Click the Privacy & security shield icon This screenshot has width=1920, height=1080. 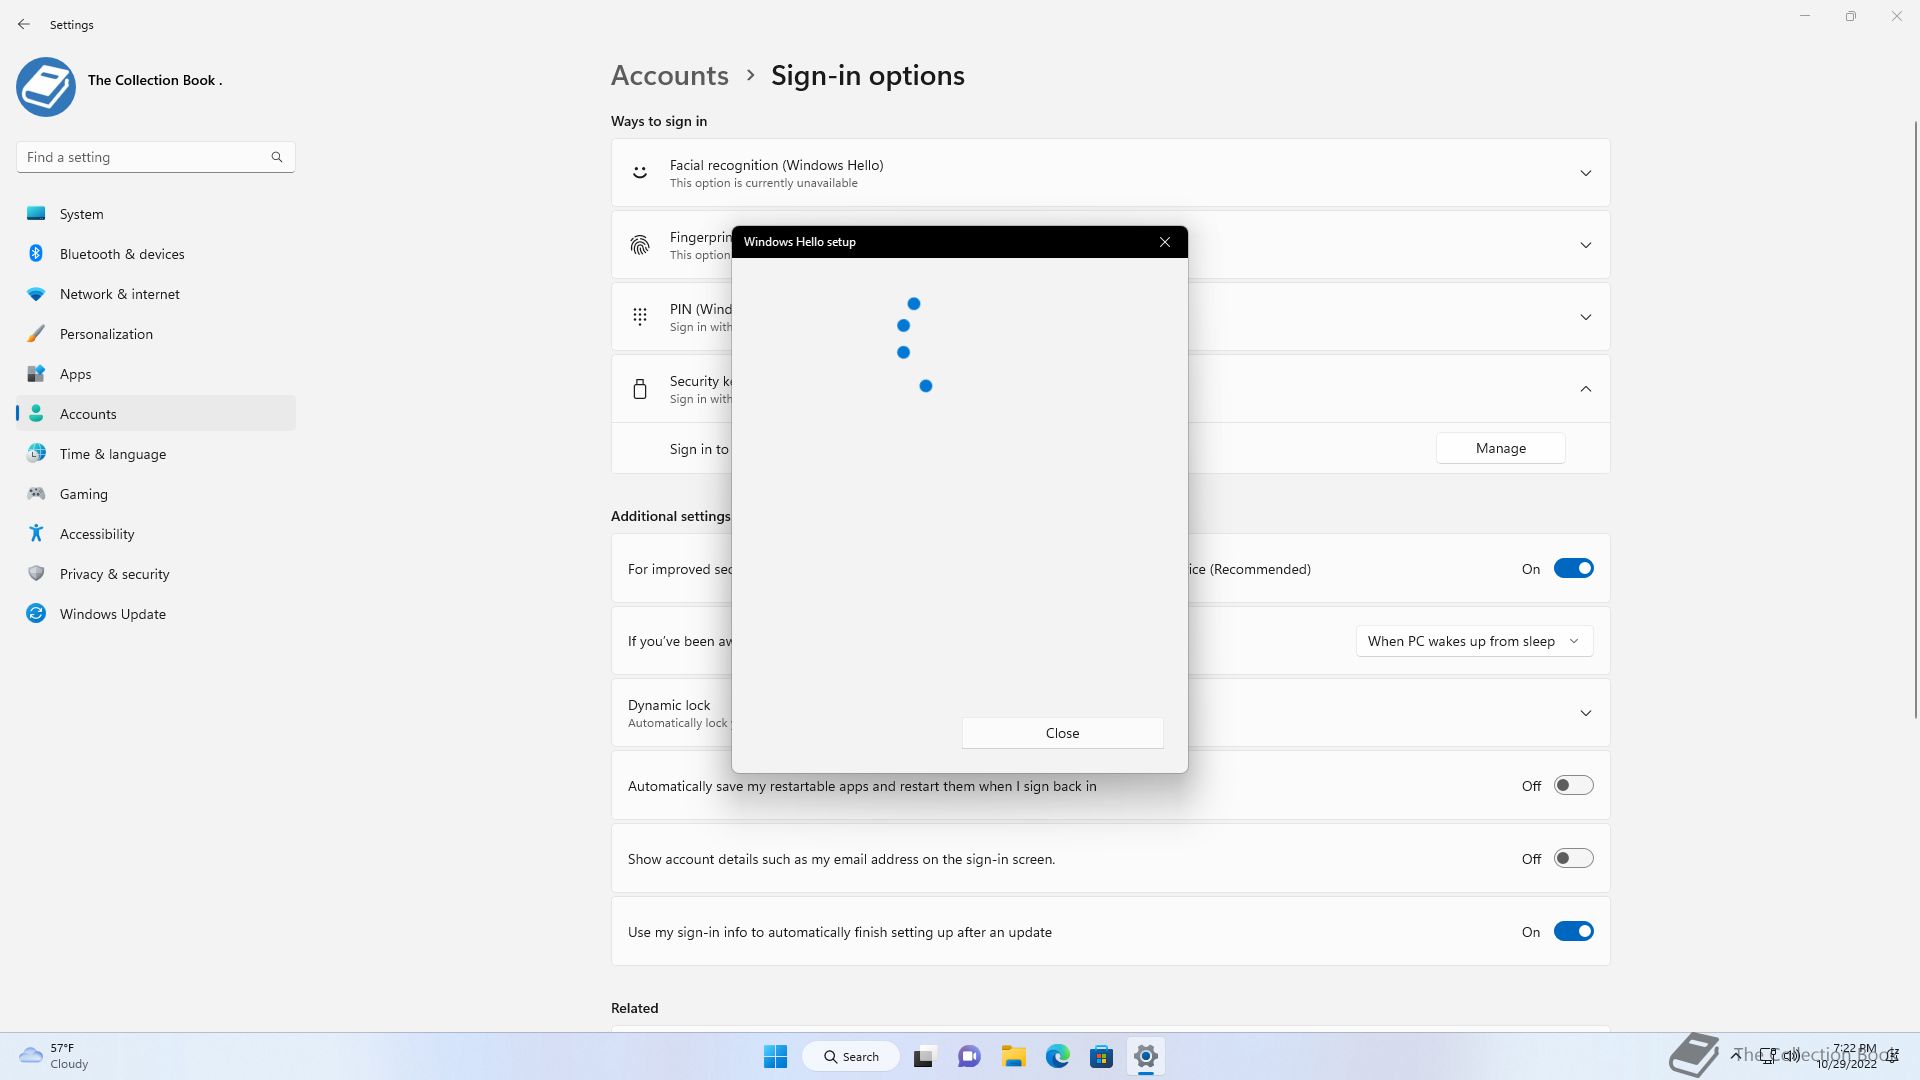pyautogui.click(x=36, y=574)
